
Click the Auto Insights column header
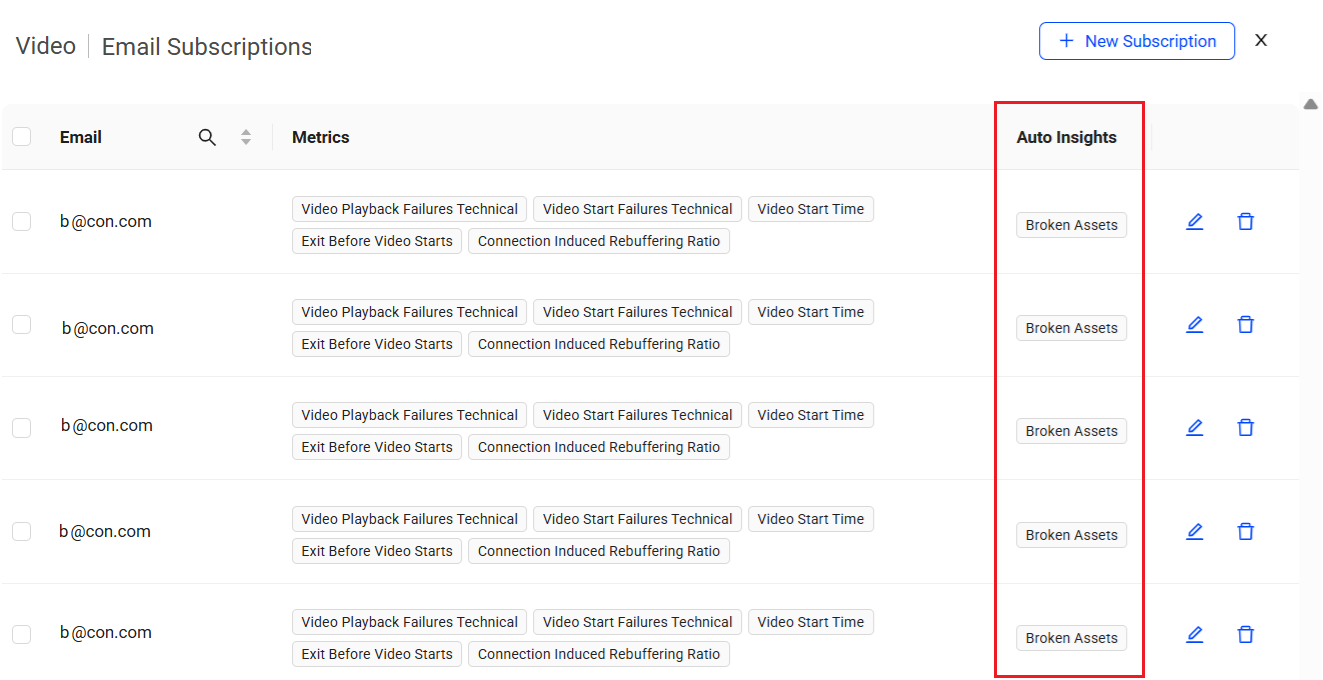coord(1066,138)
